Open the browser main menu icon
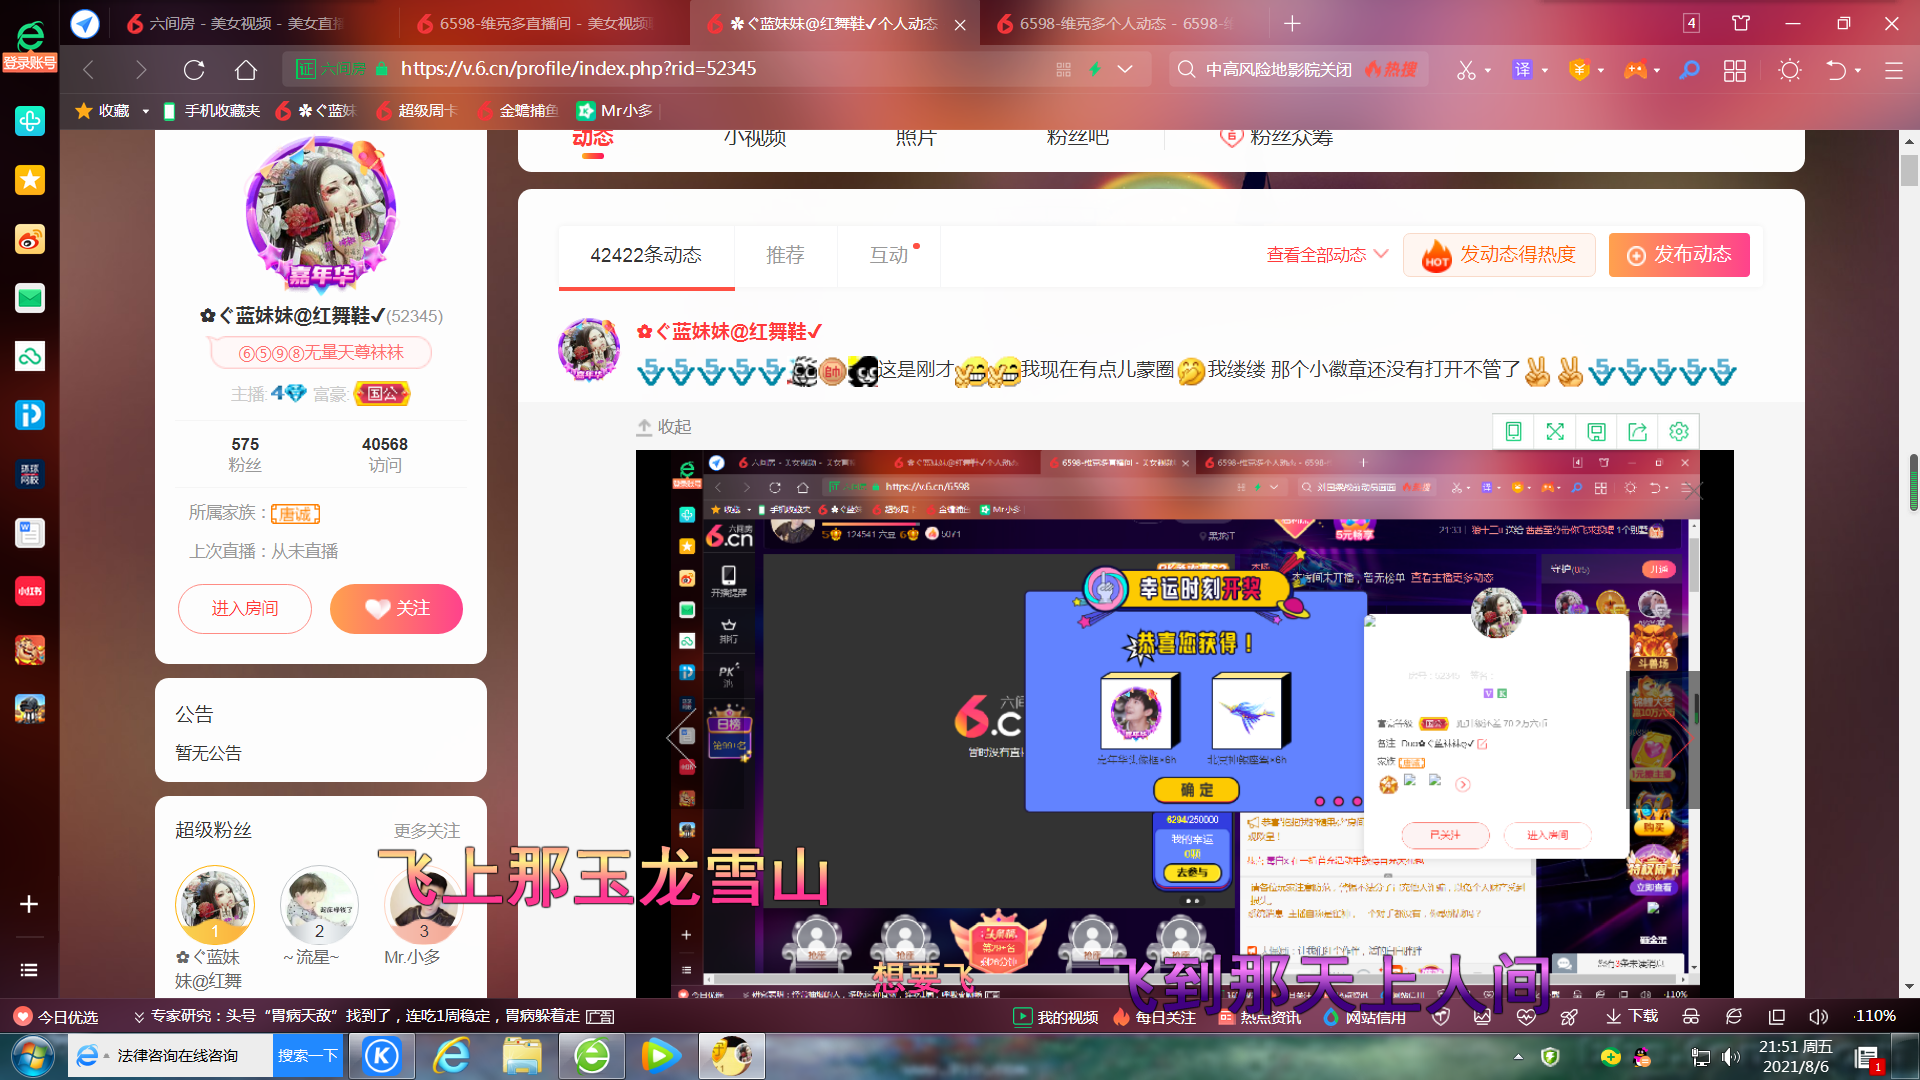Image resolution: width=1920 pixels, height=1080 pixels. 1893,70
